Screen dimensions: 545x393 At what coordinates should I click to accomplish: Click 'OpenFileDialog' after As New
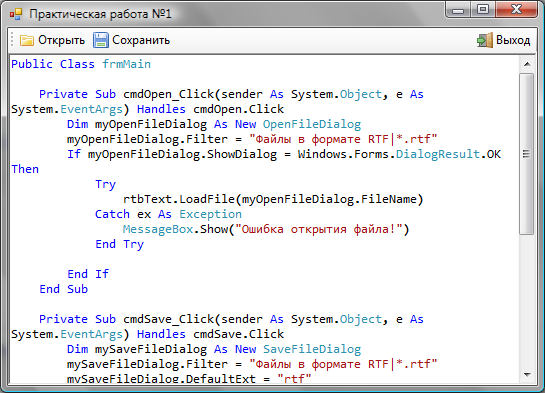tap(312, 124)
